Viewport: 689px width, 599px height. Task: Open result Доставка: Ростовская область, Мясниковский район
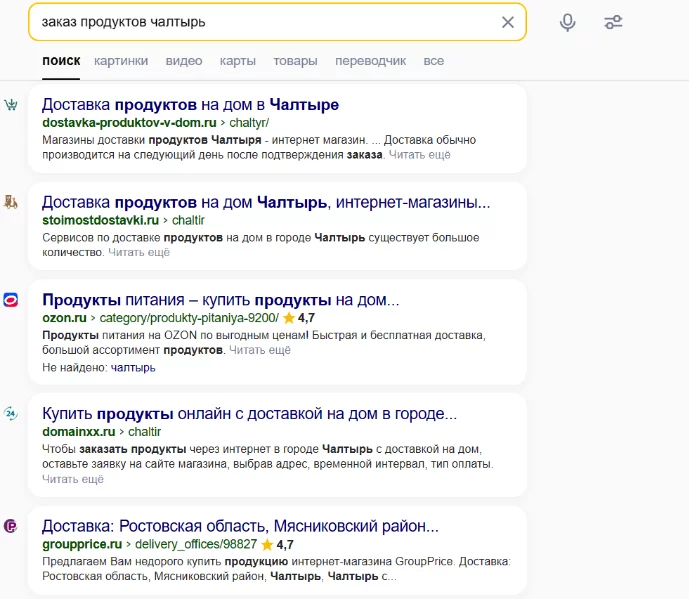click(240, 526)
